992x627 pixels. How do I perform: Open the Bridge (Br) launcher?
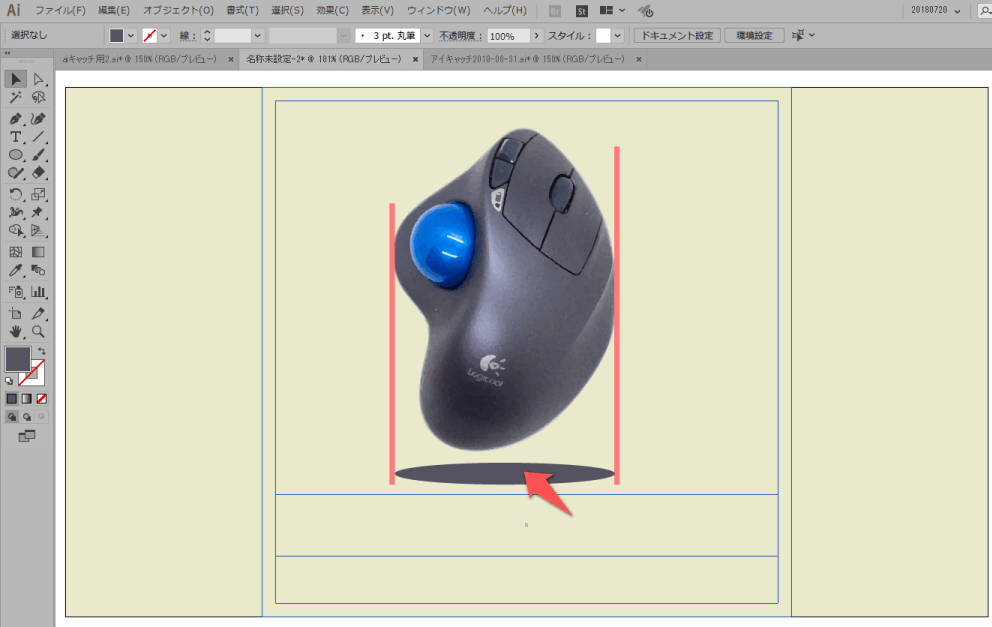(555, 11)
